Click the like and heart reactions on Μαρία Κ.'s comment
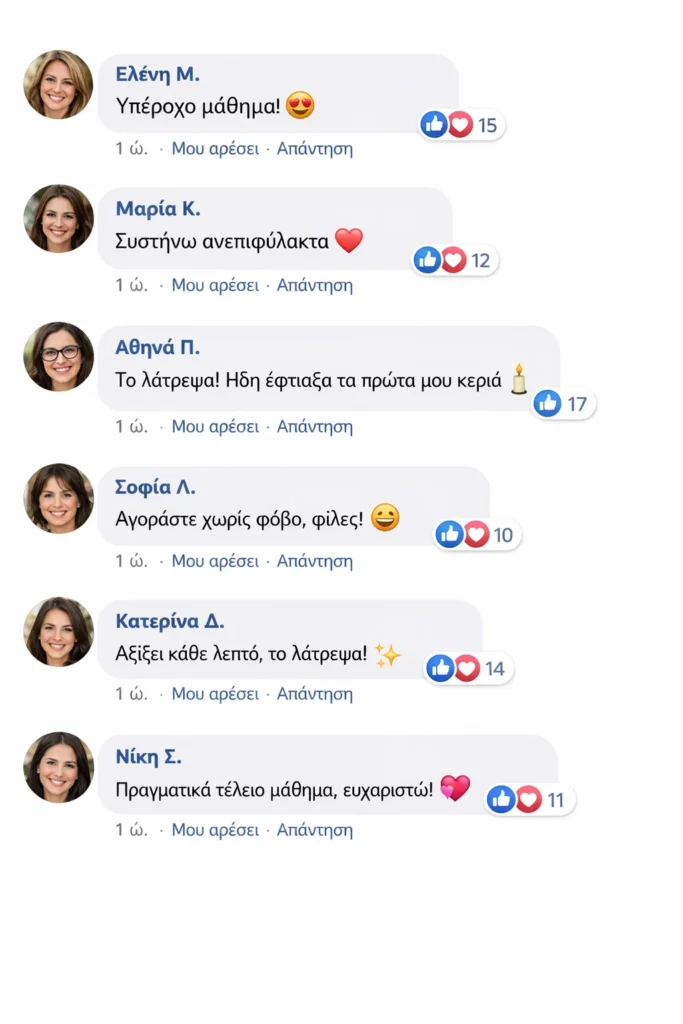This screenshot has height=1024, width=683. 440,260
